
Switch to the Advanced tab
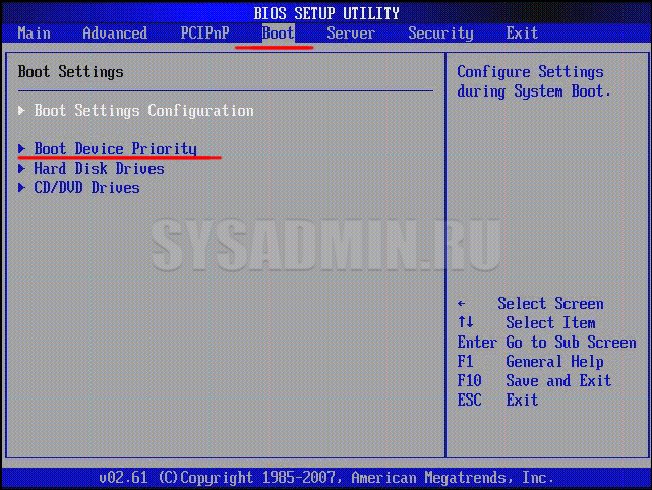pyautogui.click(x=114, y=34)
